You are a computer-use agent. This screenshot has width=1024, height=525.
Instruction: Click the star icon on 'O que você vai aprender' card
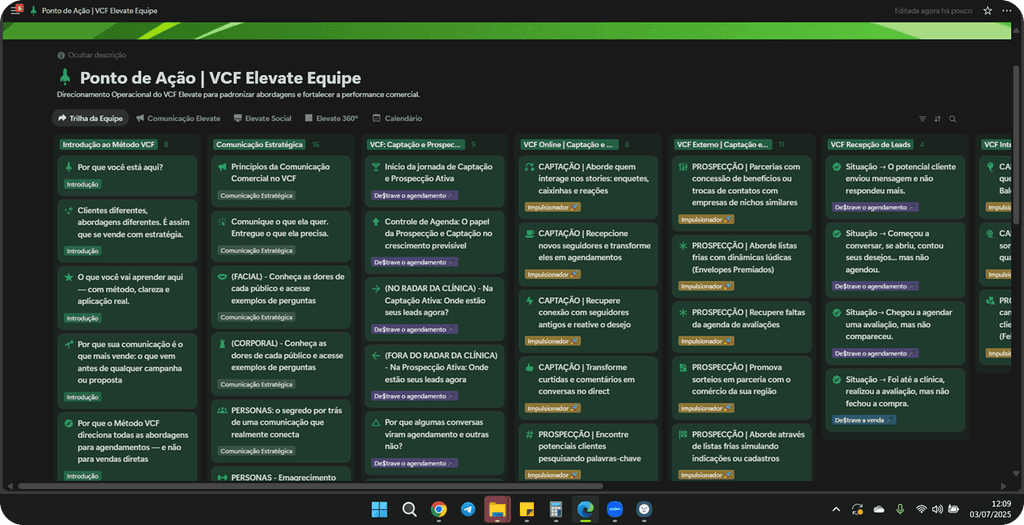69,278
